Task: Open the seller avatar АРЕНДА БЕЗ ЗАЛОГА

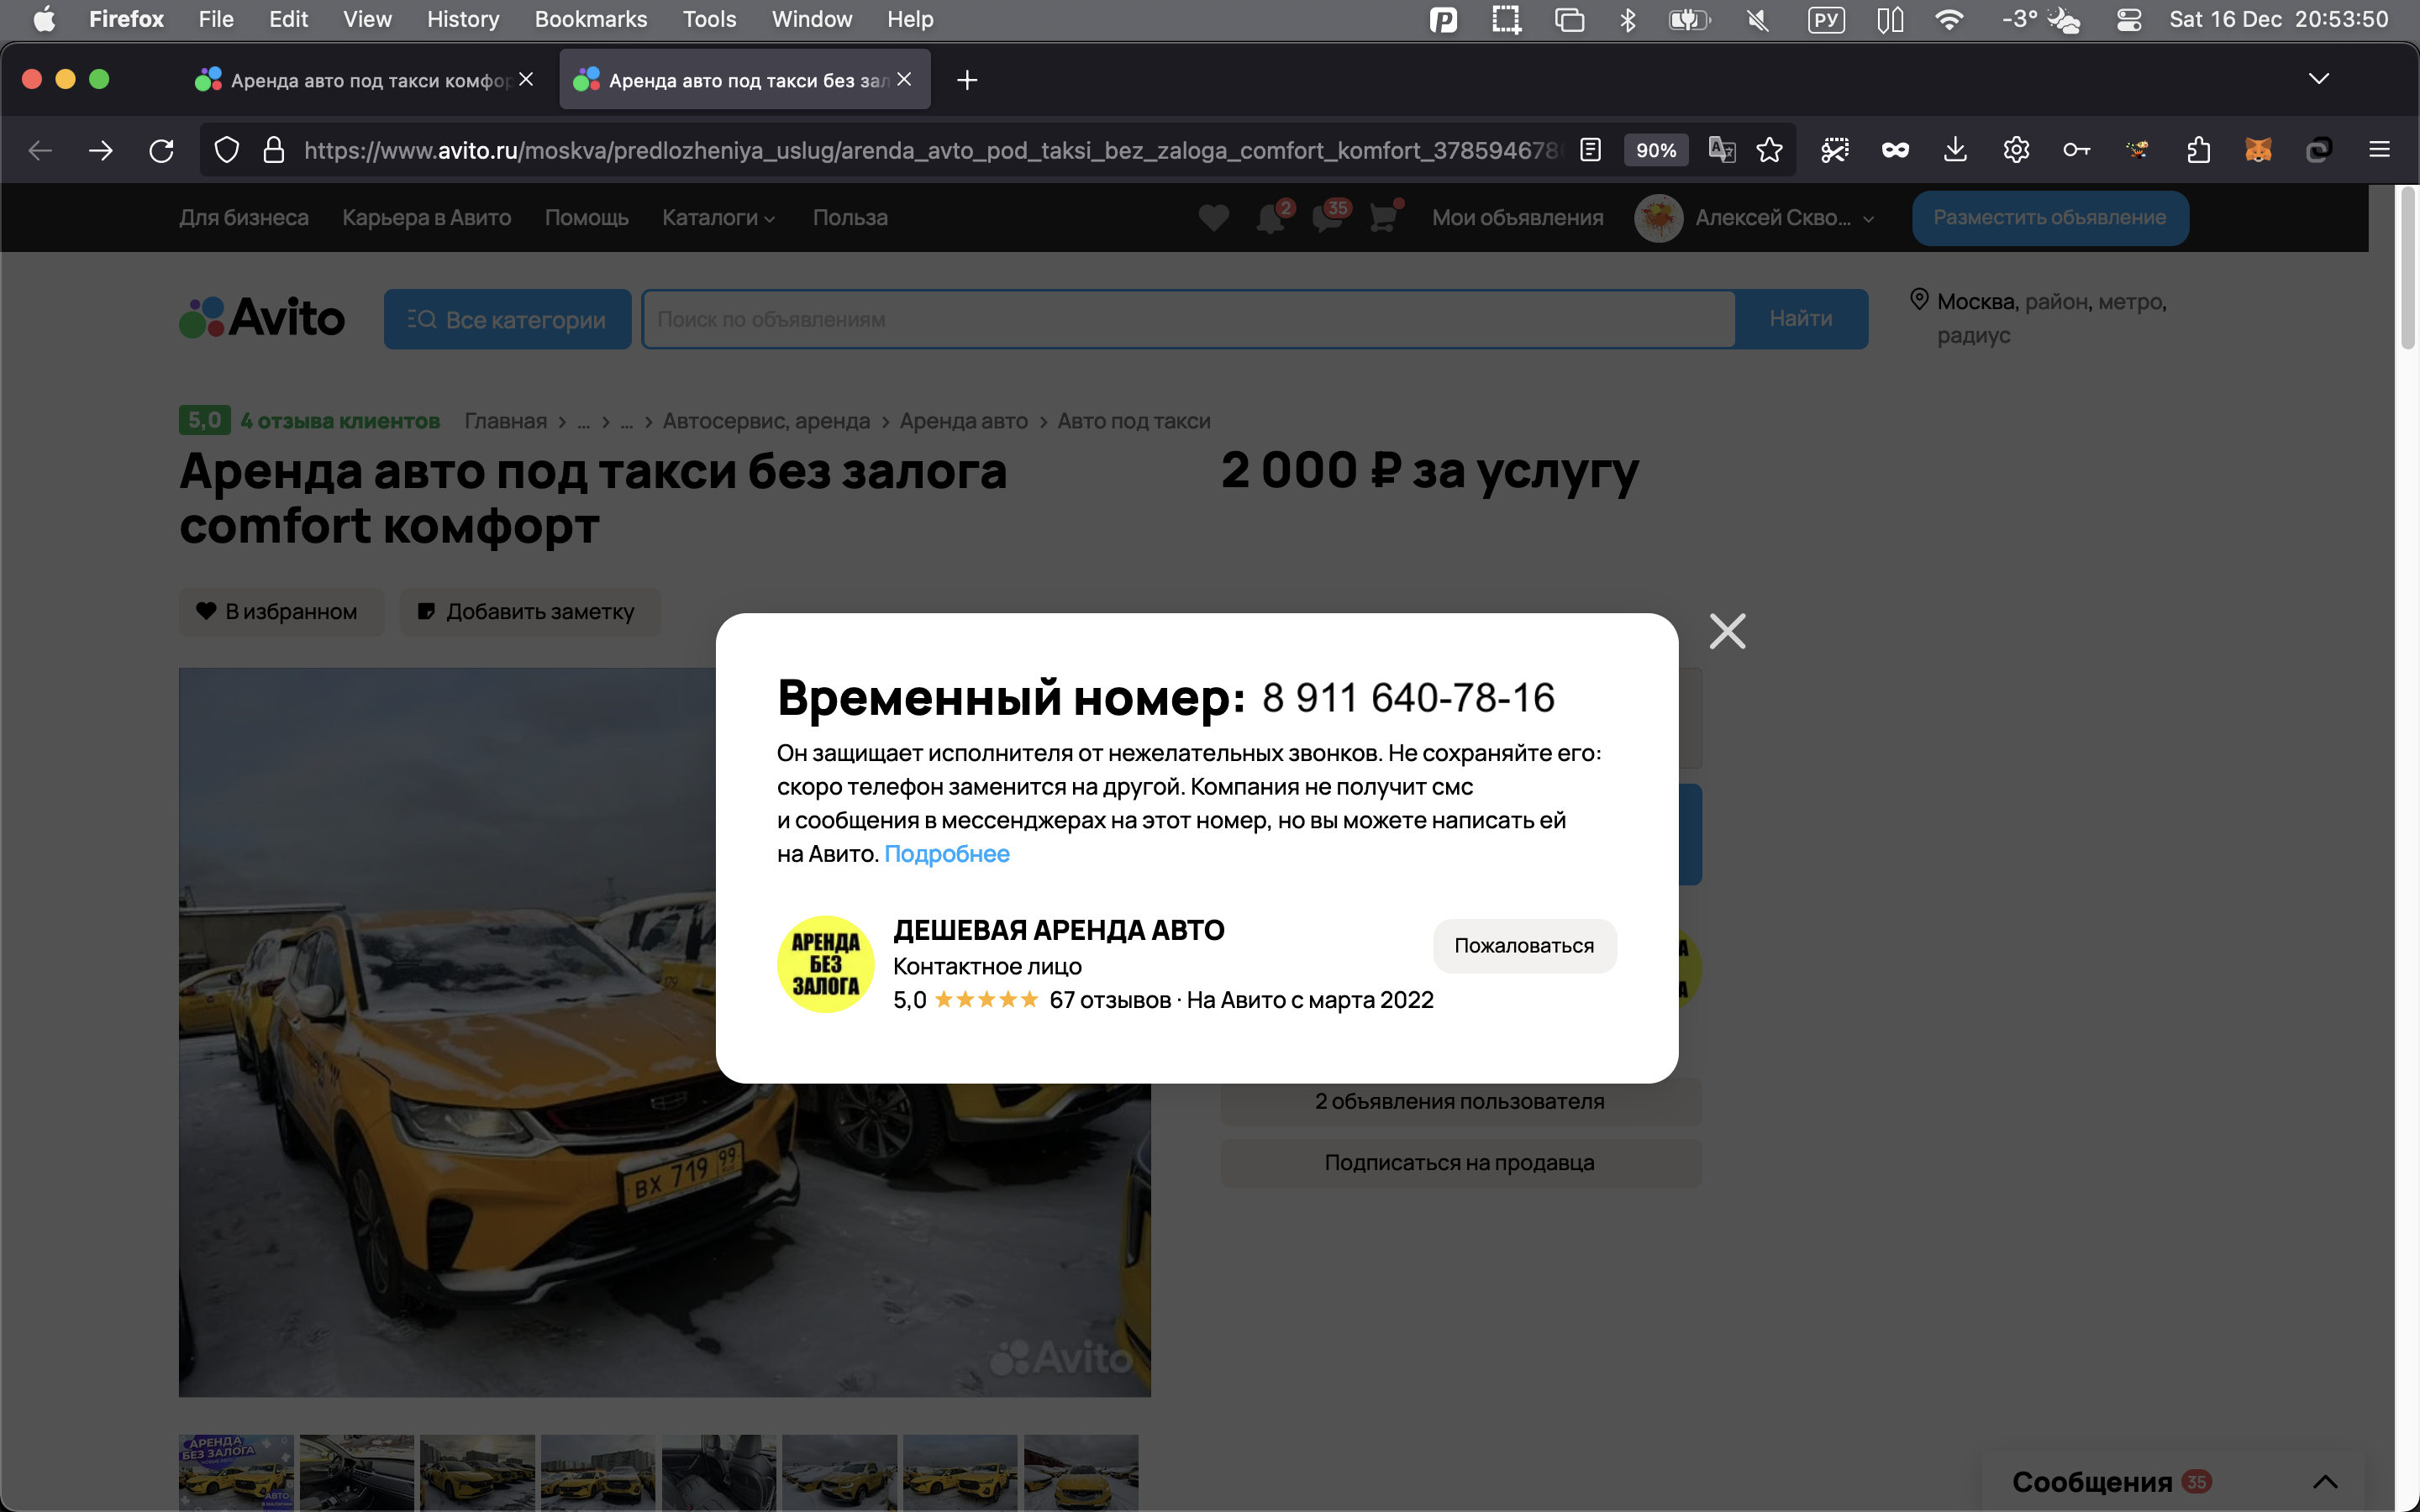Action: pyautogui.click(x=825, y=964)
